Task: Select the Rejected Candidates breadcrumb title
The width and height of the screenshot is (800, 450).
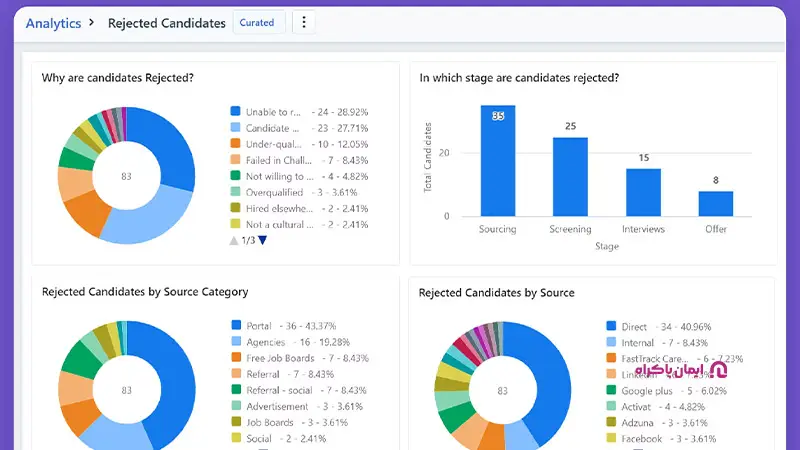Action: (x=166, y=23)
